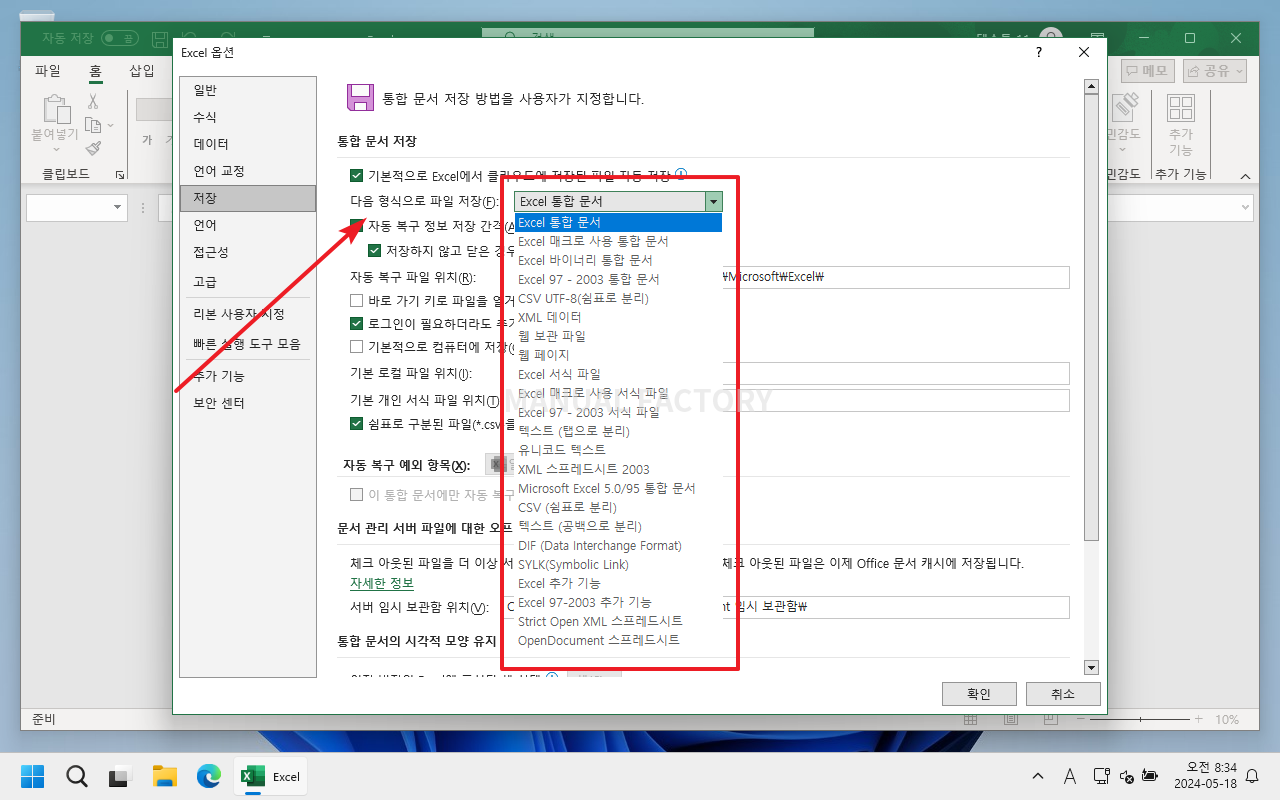Collapse the file format dropdown arrow
Image resolution: width=1280 pixels, height=800 pixels.
pyautogui.click(x=713, y=202)
